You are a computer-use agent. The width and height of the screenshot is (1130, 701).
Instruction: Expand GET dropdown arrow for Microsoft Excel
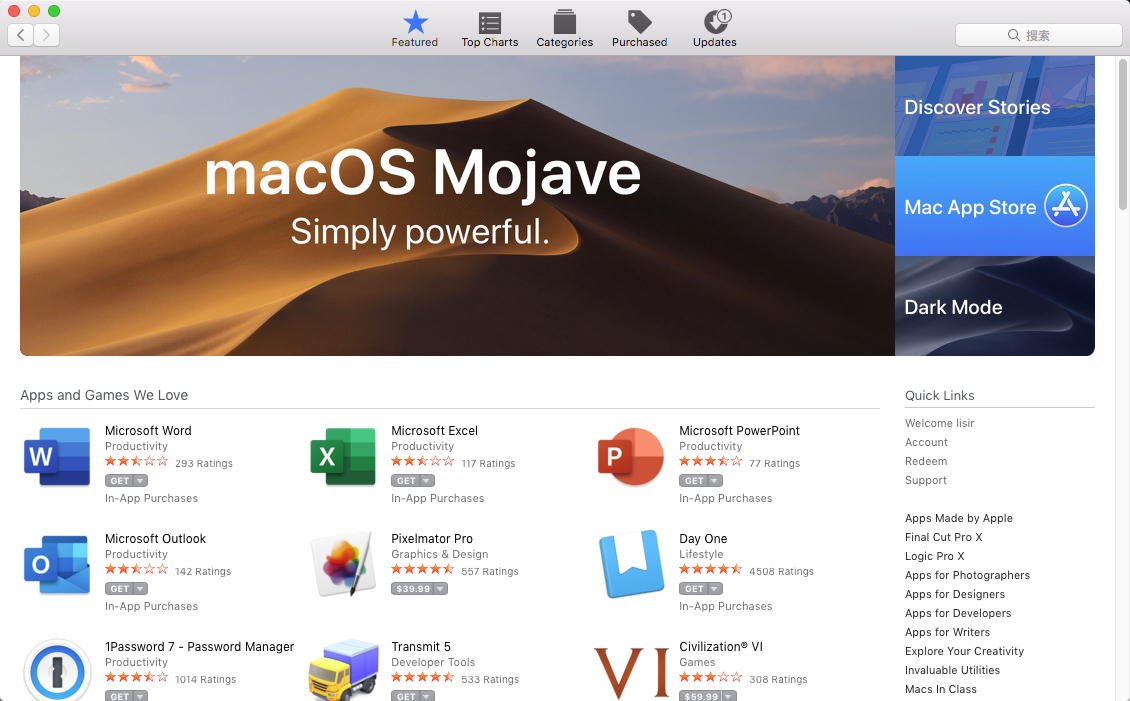point(427,481)
